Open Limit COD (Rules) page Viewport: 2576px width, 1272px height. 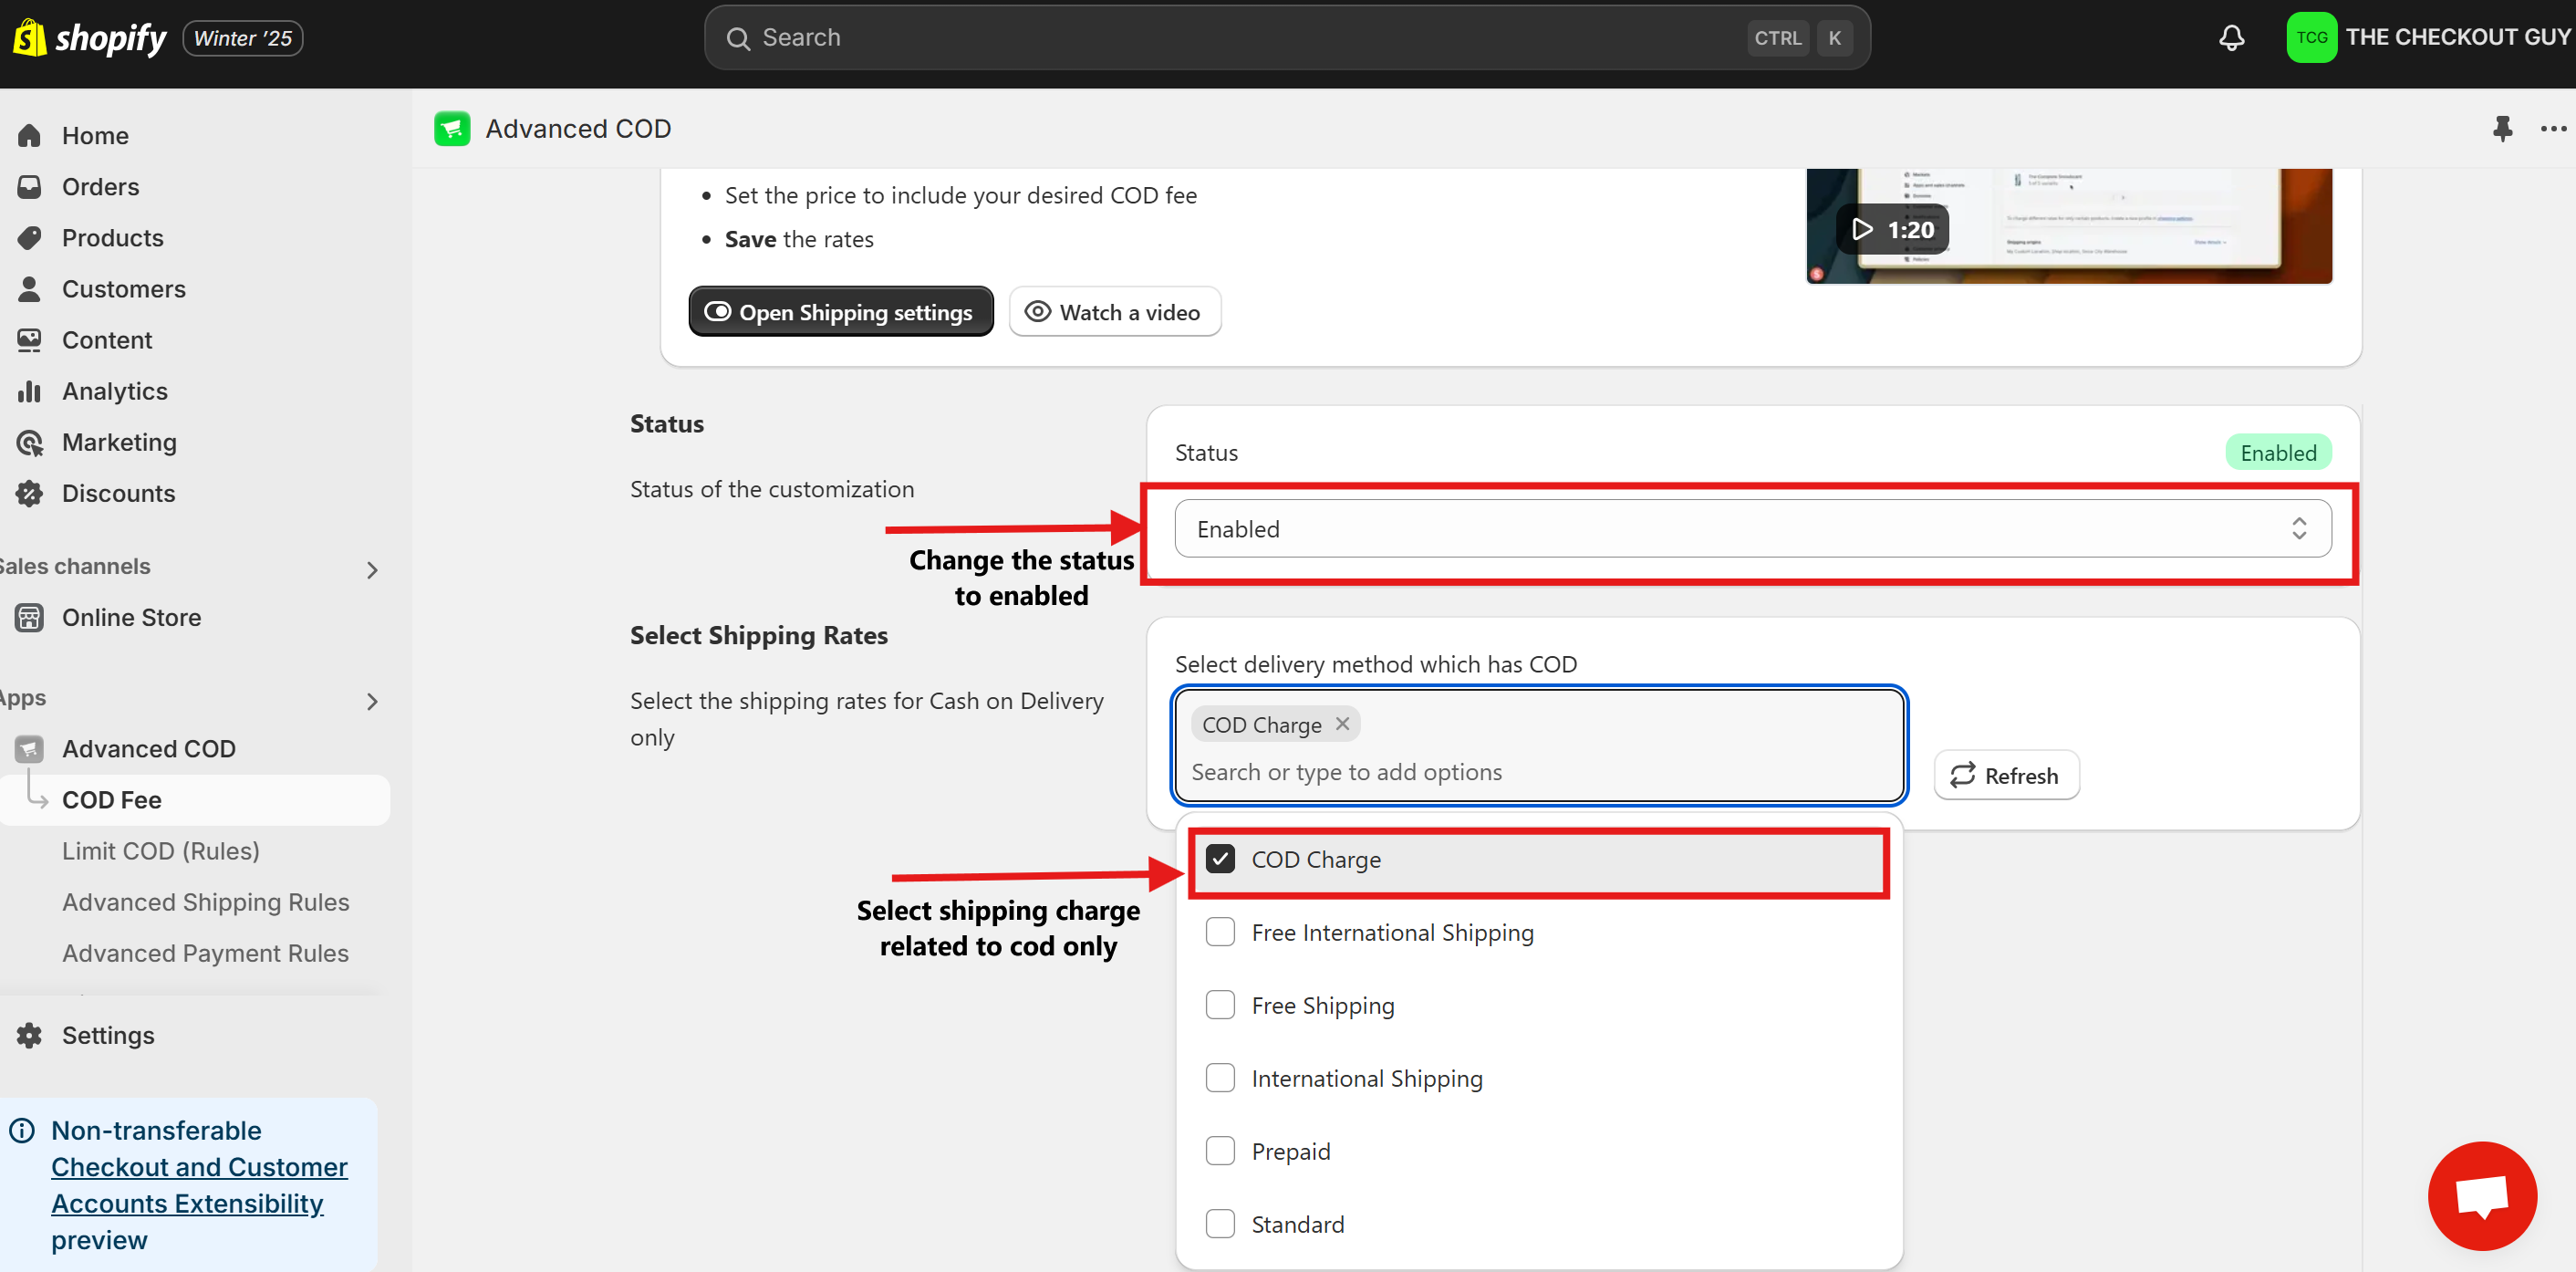(160, 851)
